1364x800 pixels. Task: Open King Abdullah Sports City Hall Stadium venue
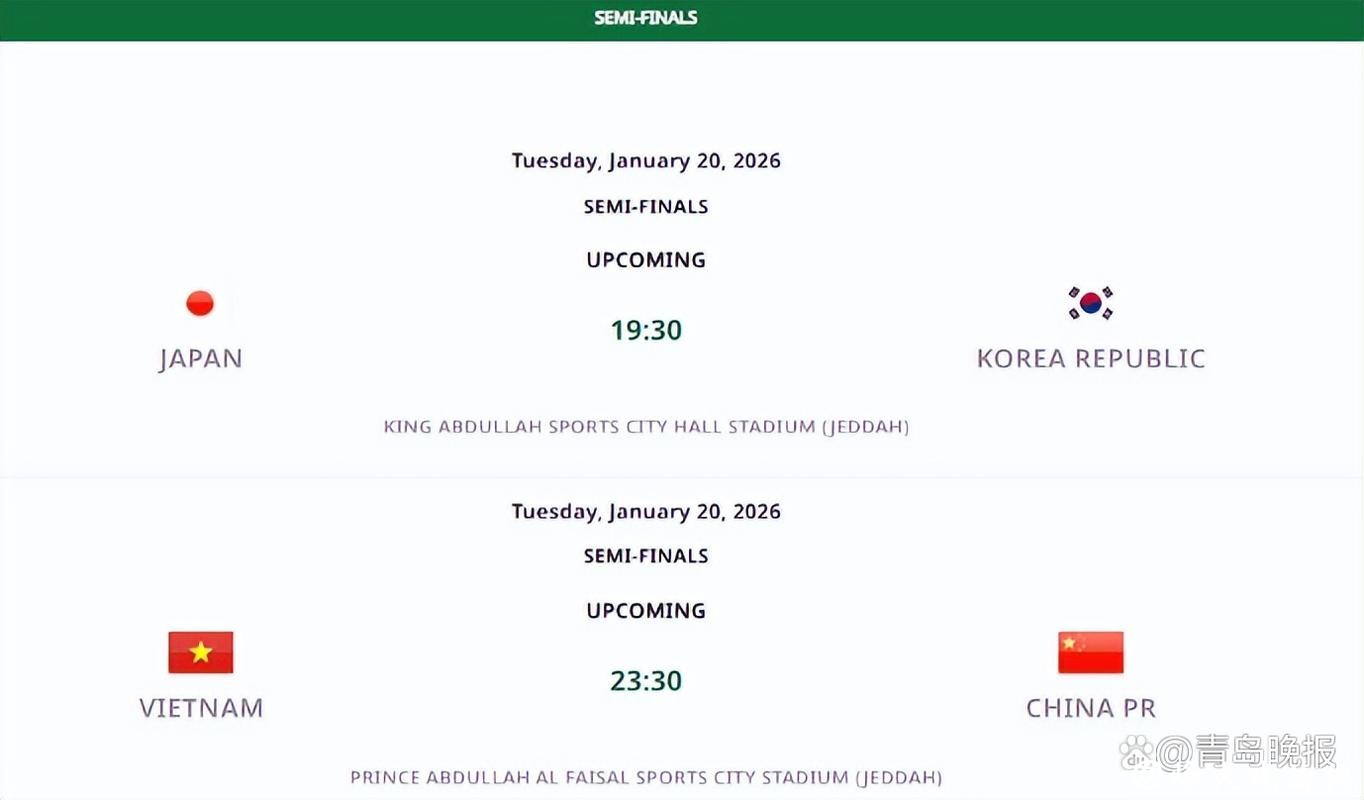(646, 427)
